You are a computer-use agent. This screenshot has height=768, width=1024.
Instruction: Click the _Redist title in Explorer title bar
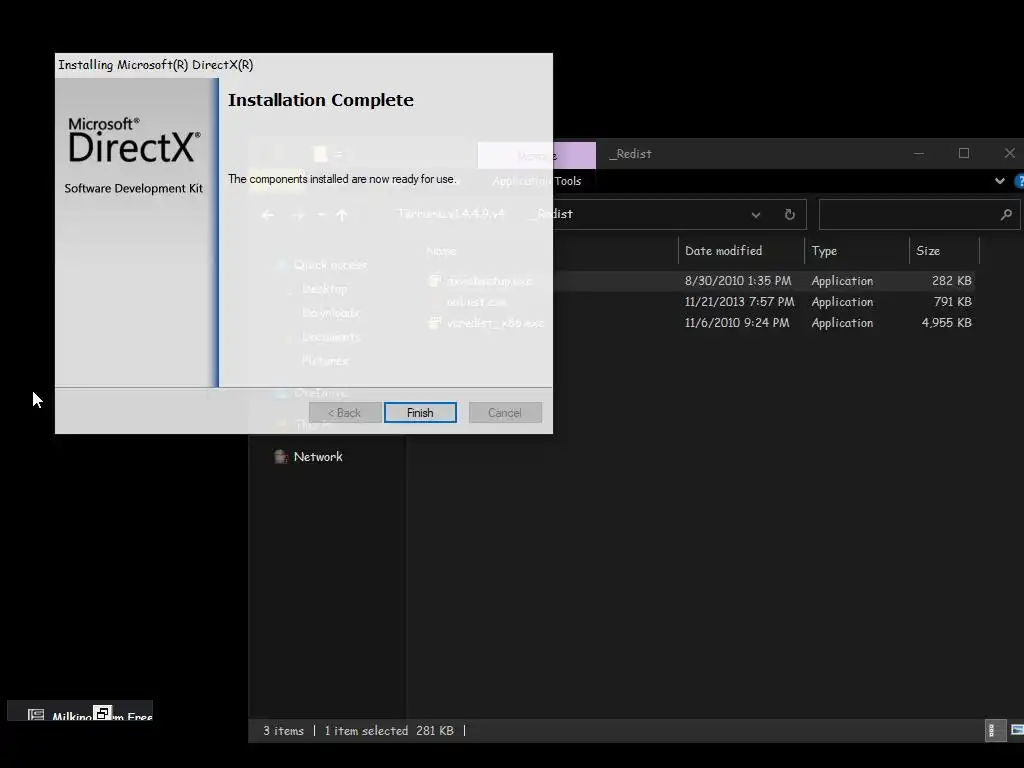630,154
